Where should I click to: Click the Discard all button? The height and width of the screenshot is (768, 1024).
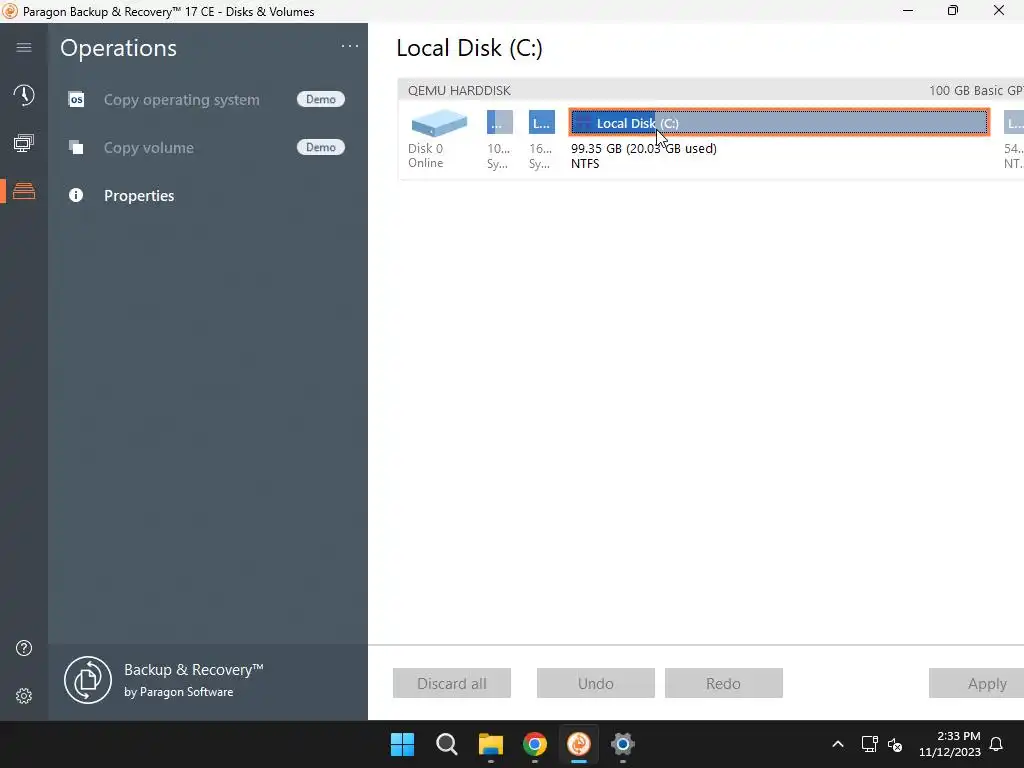click(x=452, y=683)
